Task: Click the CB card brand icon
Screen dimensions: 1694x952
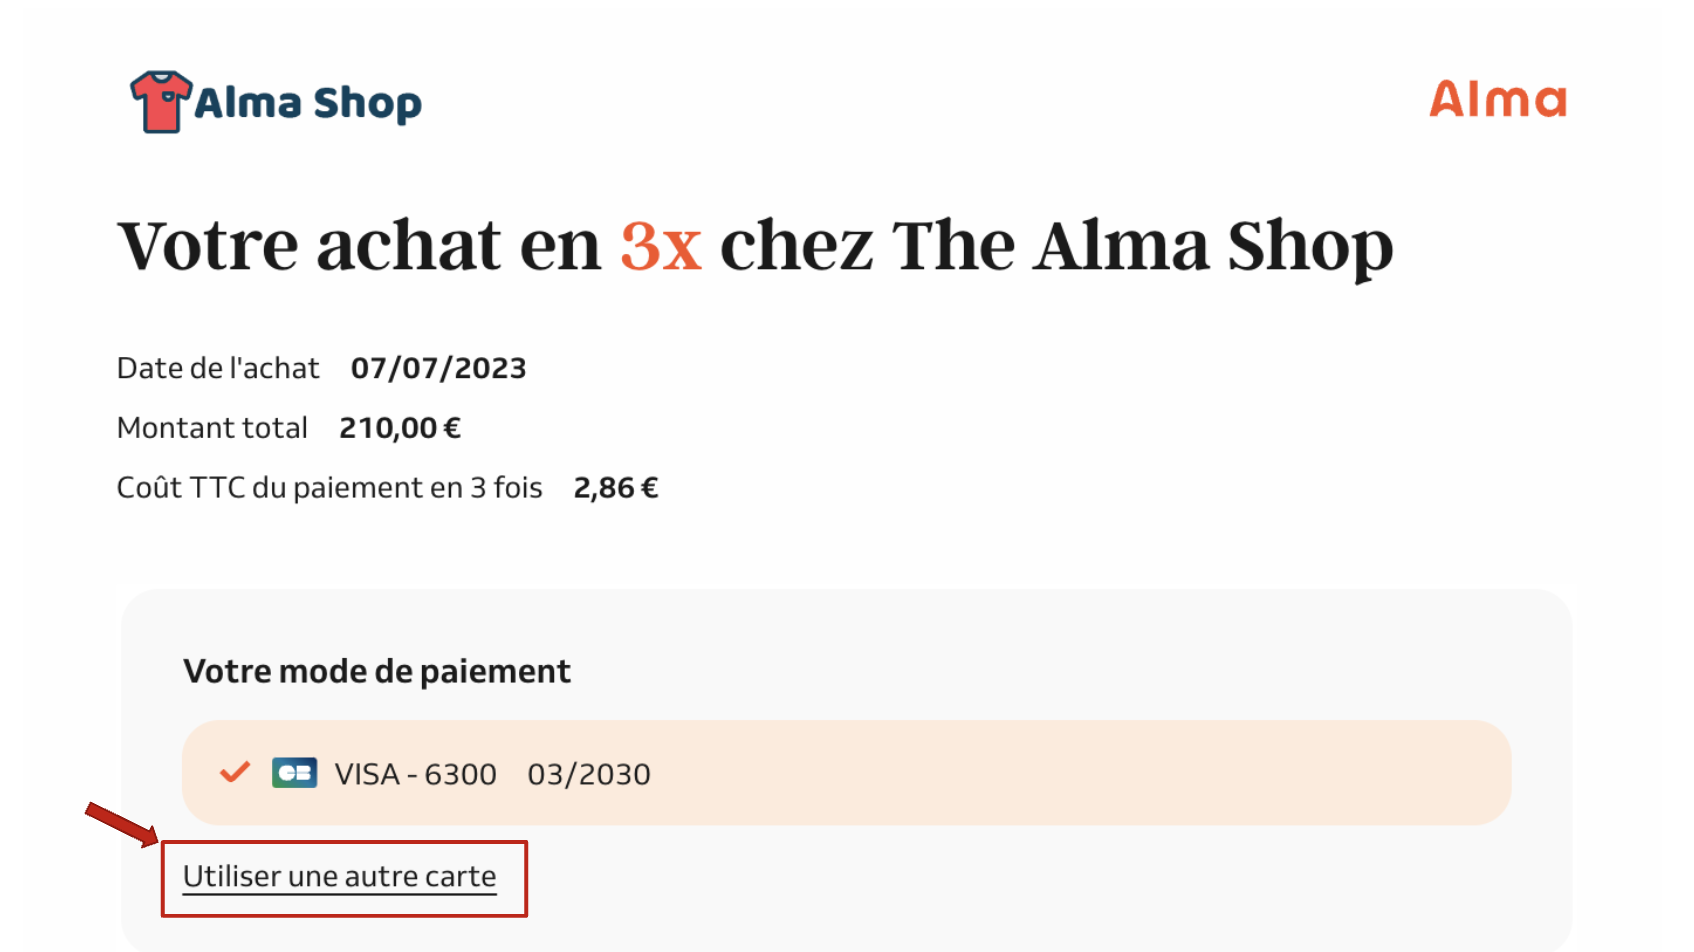Action: [x=294, y=773]
